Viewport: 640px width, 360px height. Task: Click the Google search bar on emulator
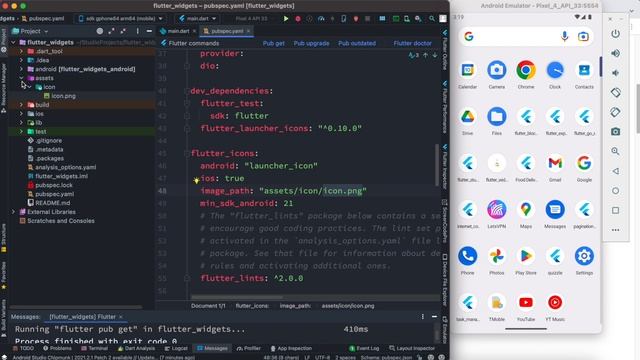point(526,36)
